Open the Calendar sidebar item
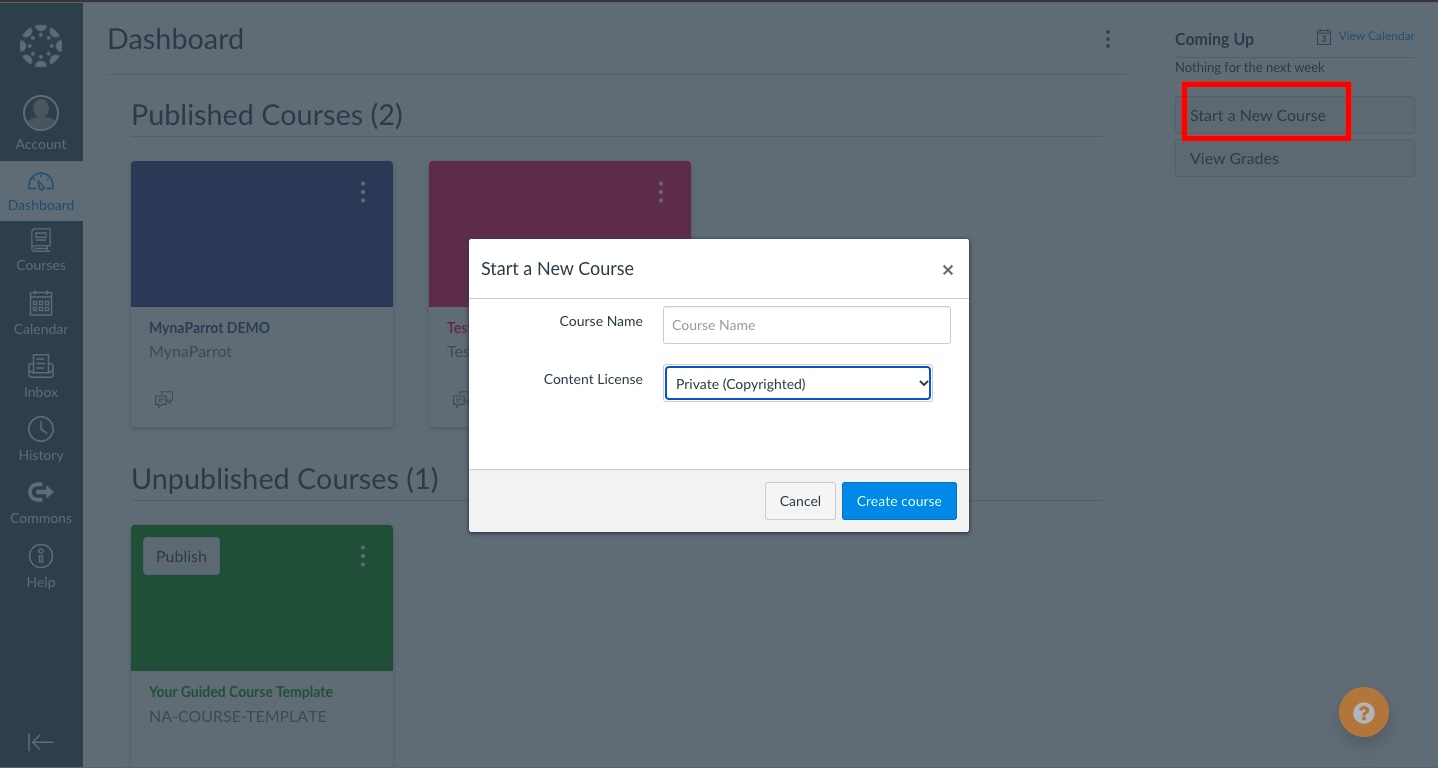Image resolution: width=1438 pixels, height=768 pixels. pyautogui.click(x=41, y=313)
